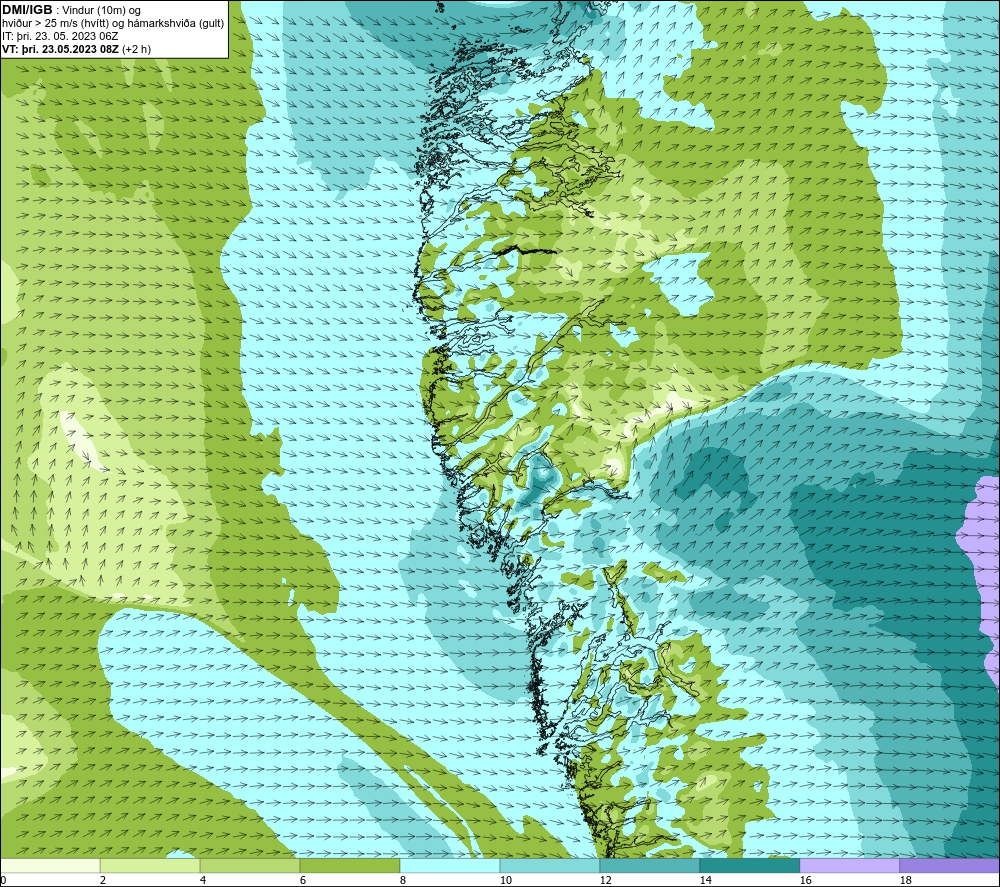The image size is (1000, 887).
Task: Click the legend value '8'
Action: tap(402, 880)
